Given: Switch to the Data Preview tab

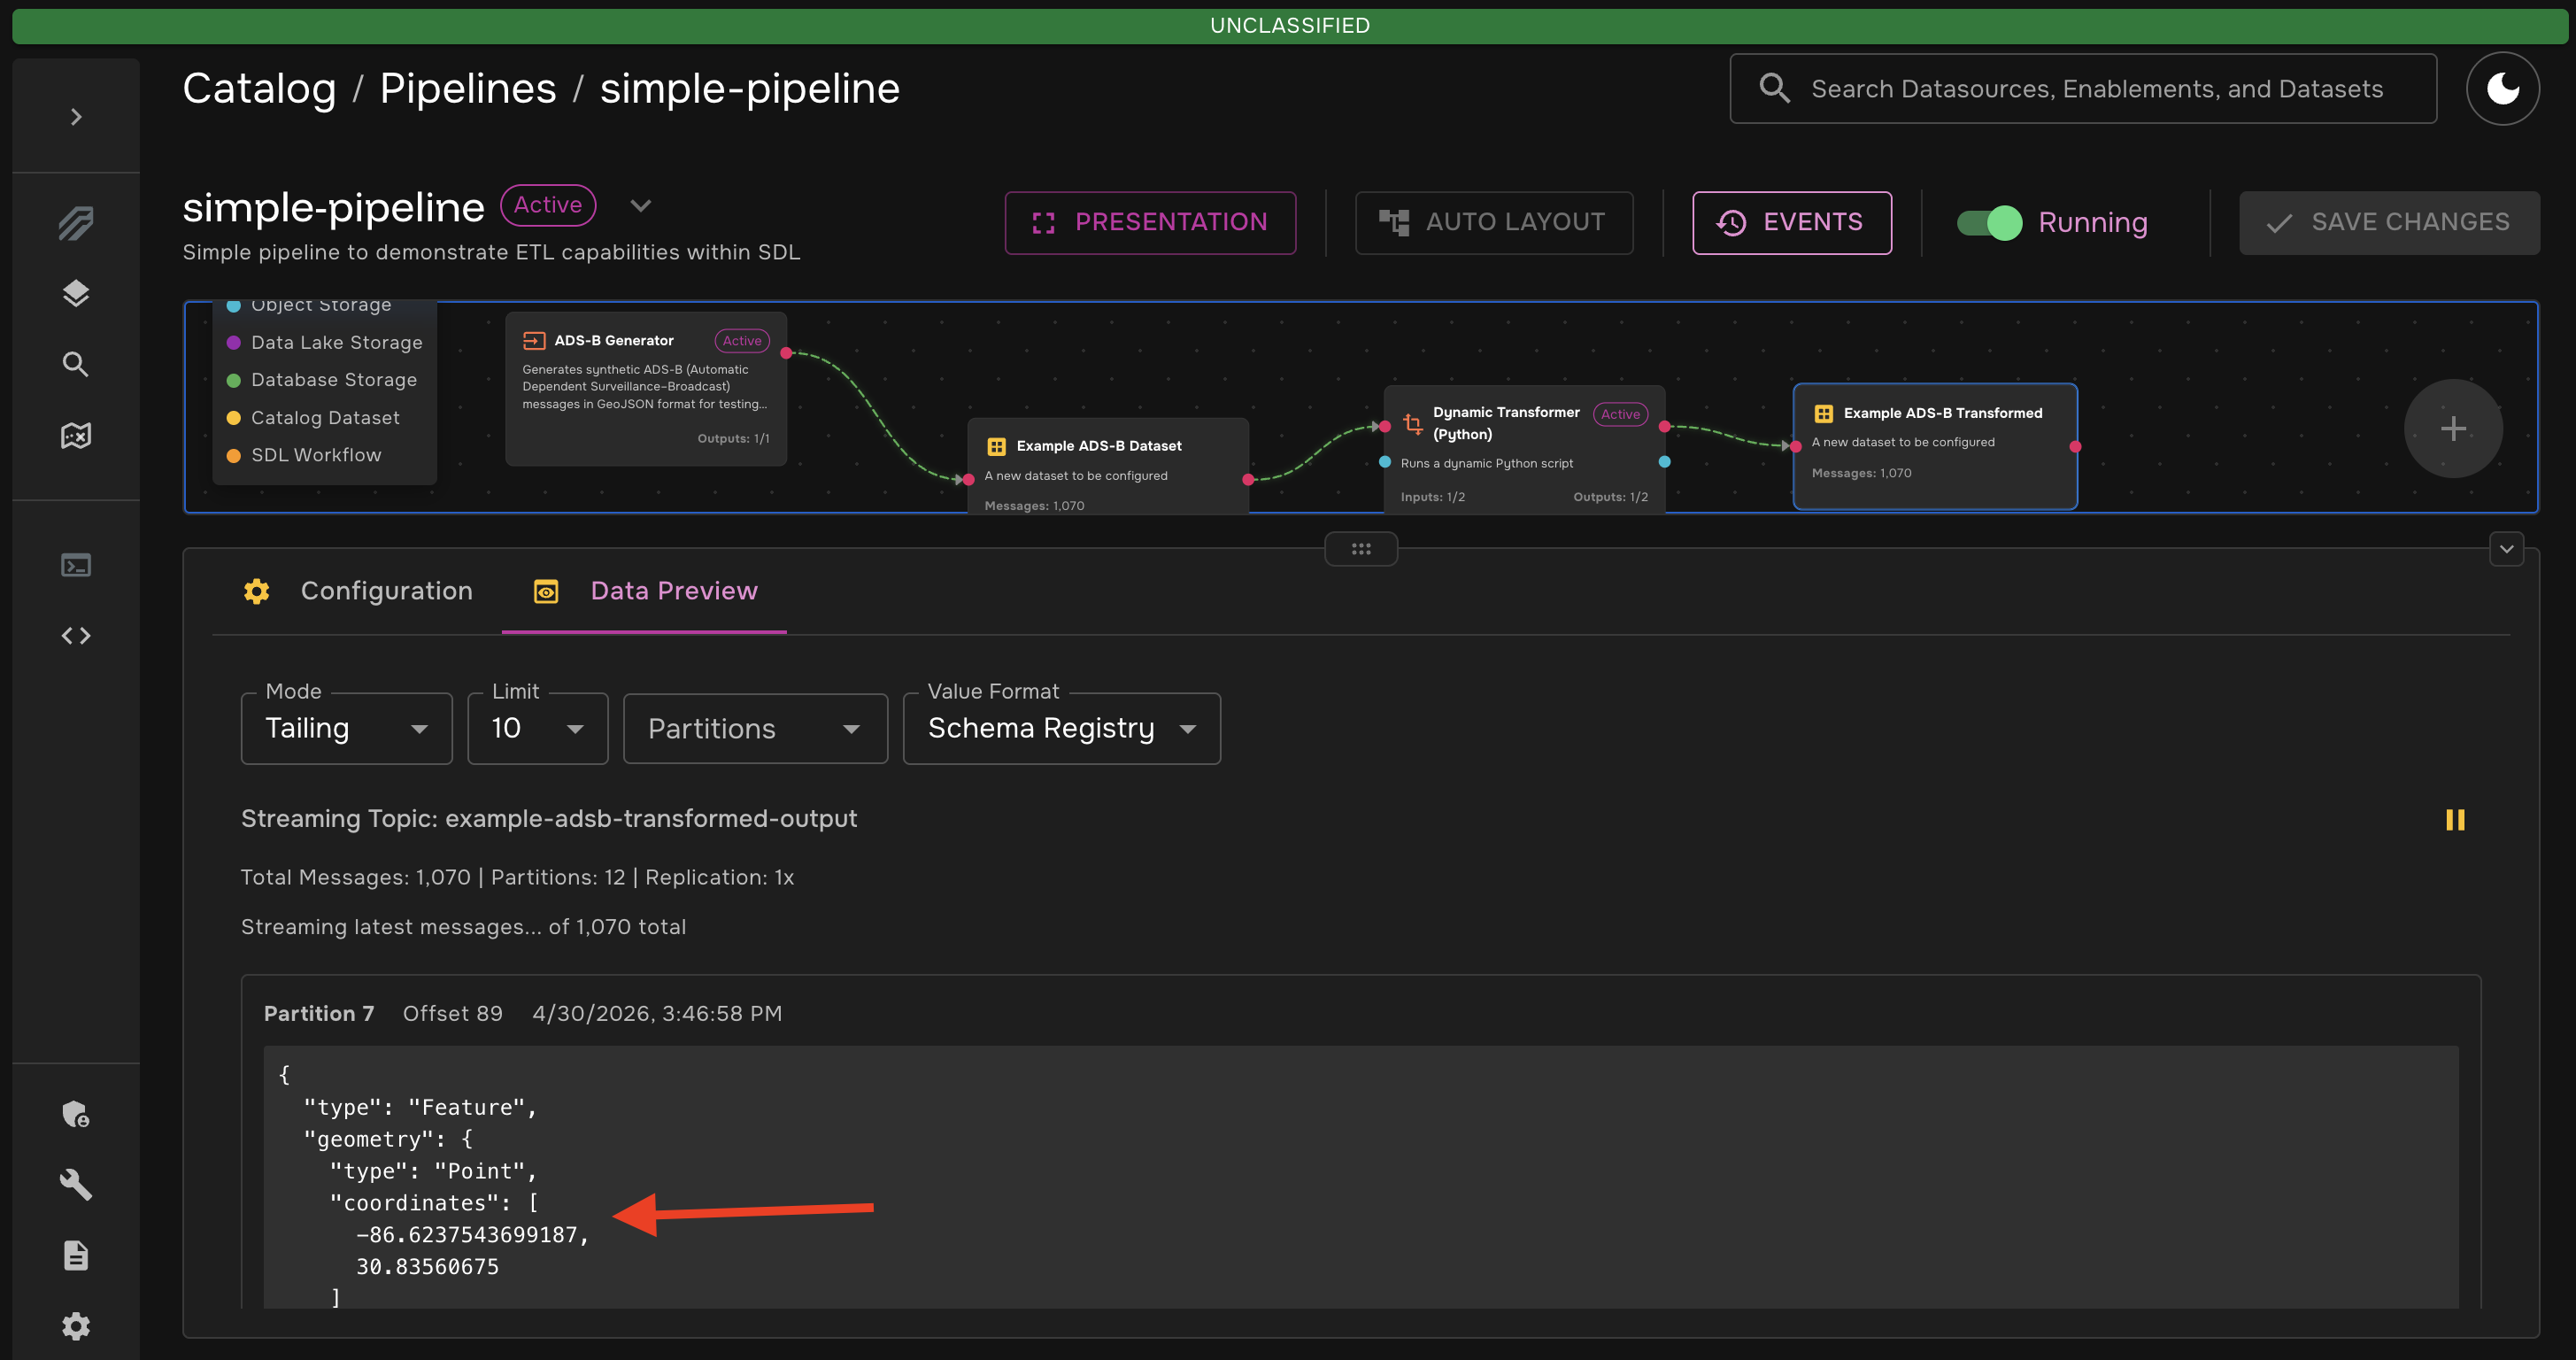Looking at the screenshot, I should (645, 591).
